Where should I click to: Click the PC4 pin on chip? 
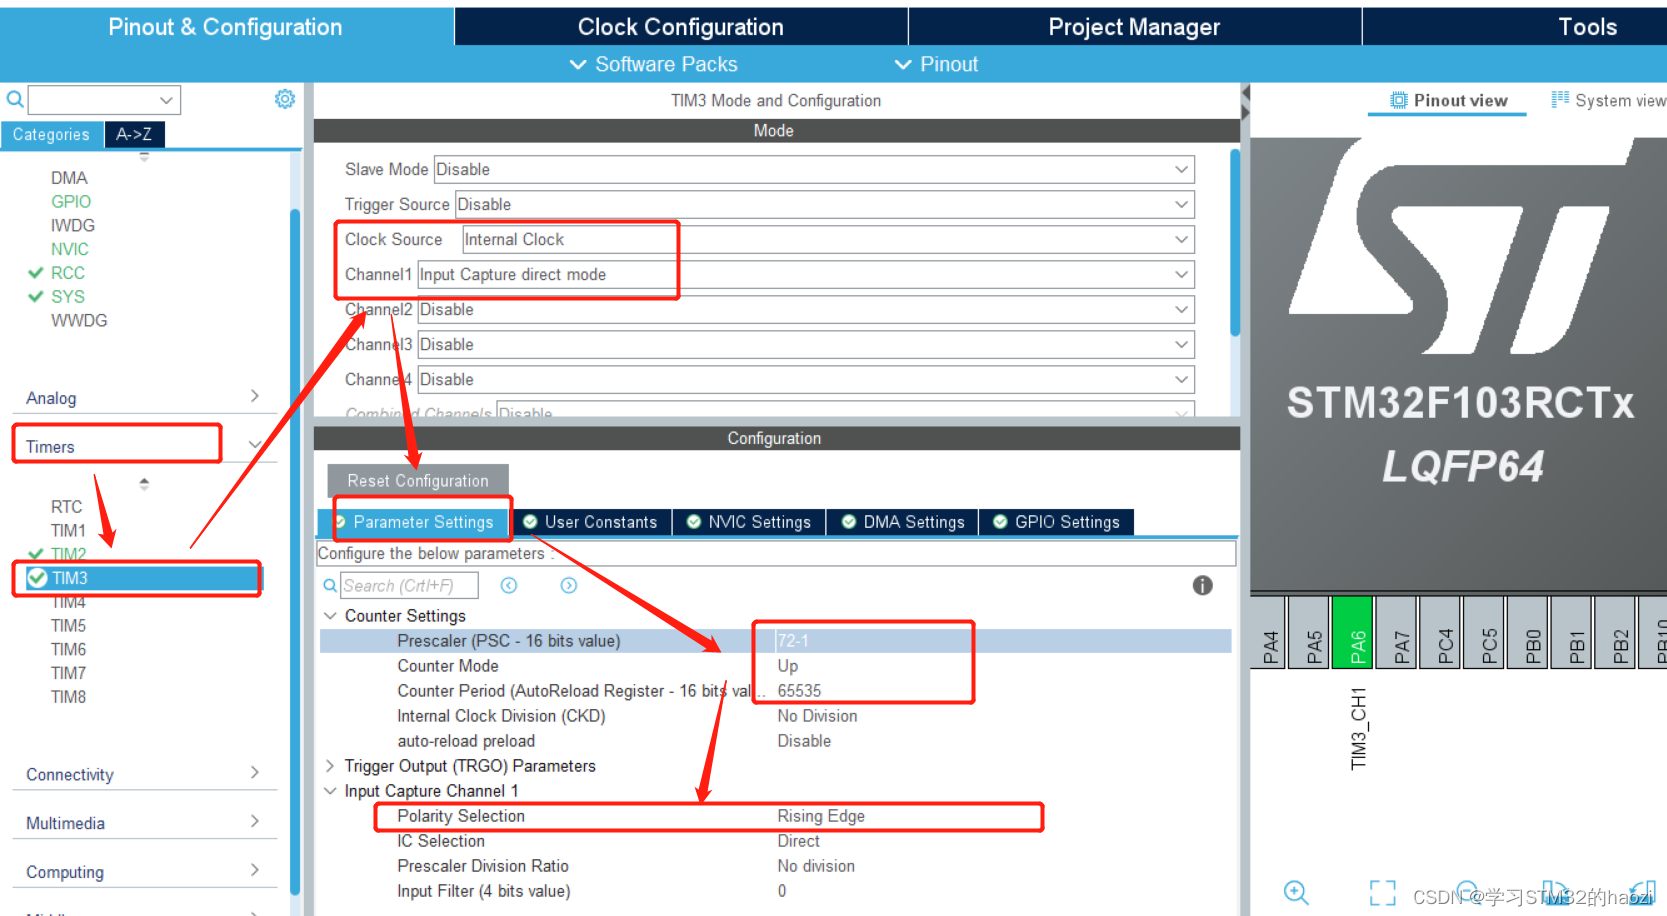(x=1441, y=631)
